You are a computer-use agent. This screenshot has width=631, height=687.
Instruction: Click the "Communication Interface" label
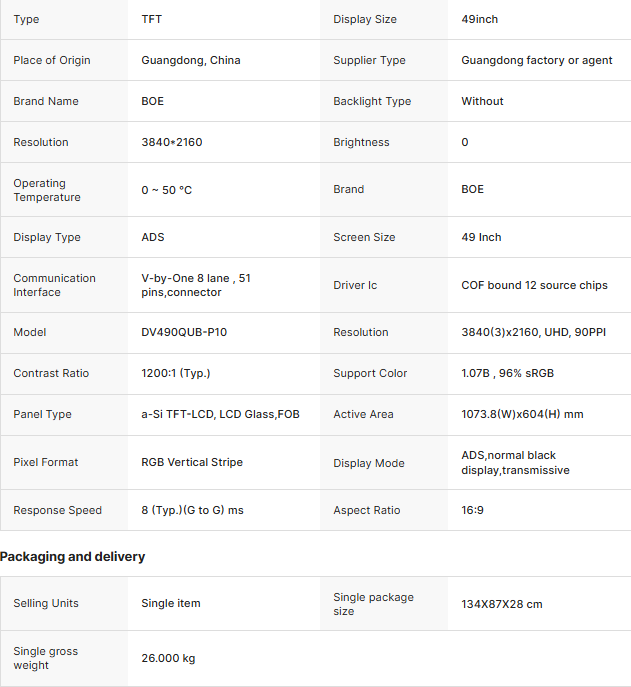tap(55, 285)
